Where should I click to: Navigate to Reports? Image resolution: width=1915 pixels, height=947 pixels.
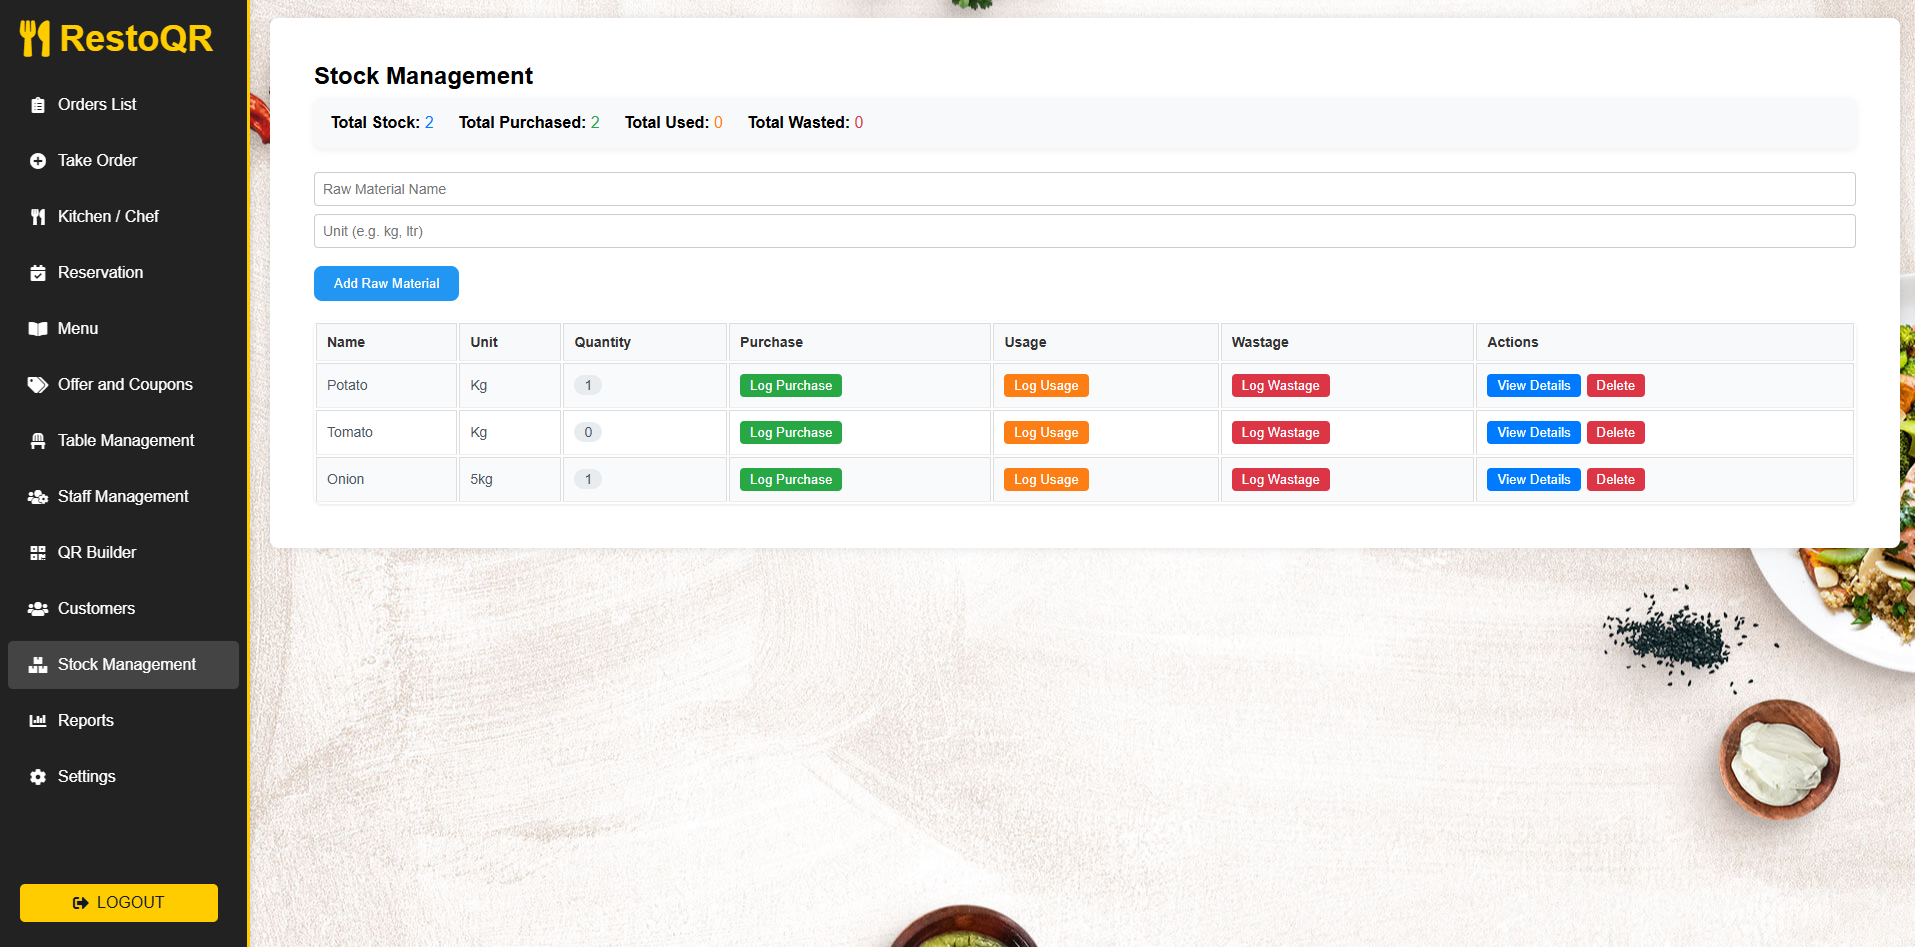85,721
